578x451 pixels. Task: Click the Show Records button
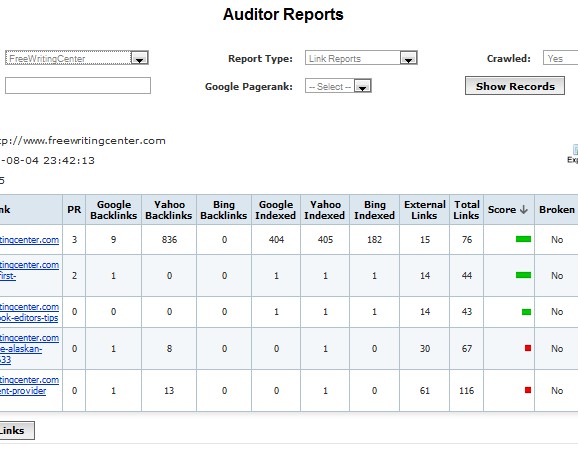[515, 86]
